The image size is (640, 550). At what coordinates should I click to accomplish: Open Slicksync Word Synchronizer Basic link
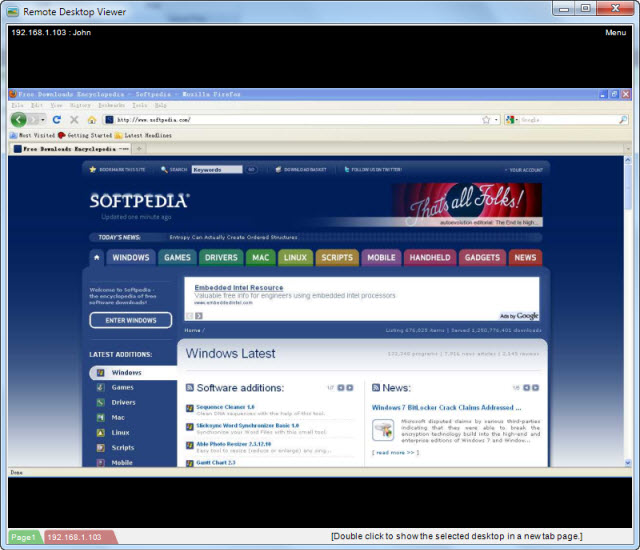pos(247,426)
